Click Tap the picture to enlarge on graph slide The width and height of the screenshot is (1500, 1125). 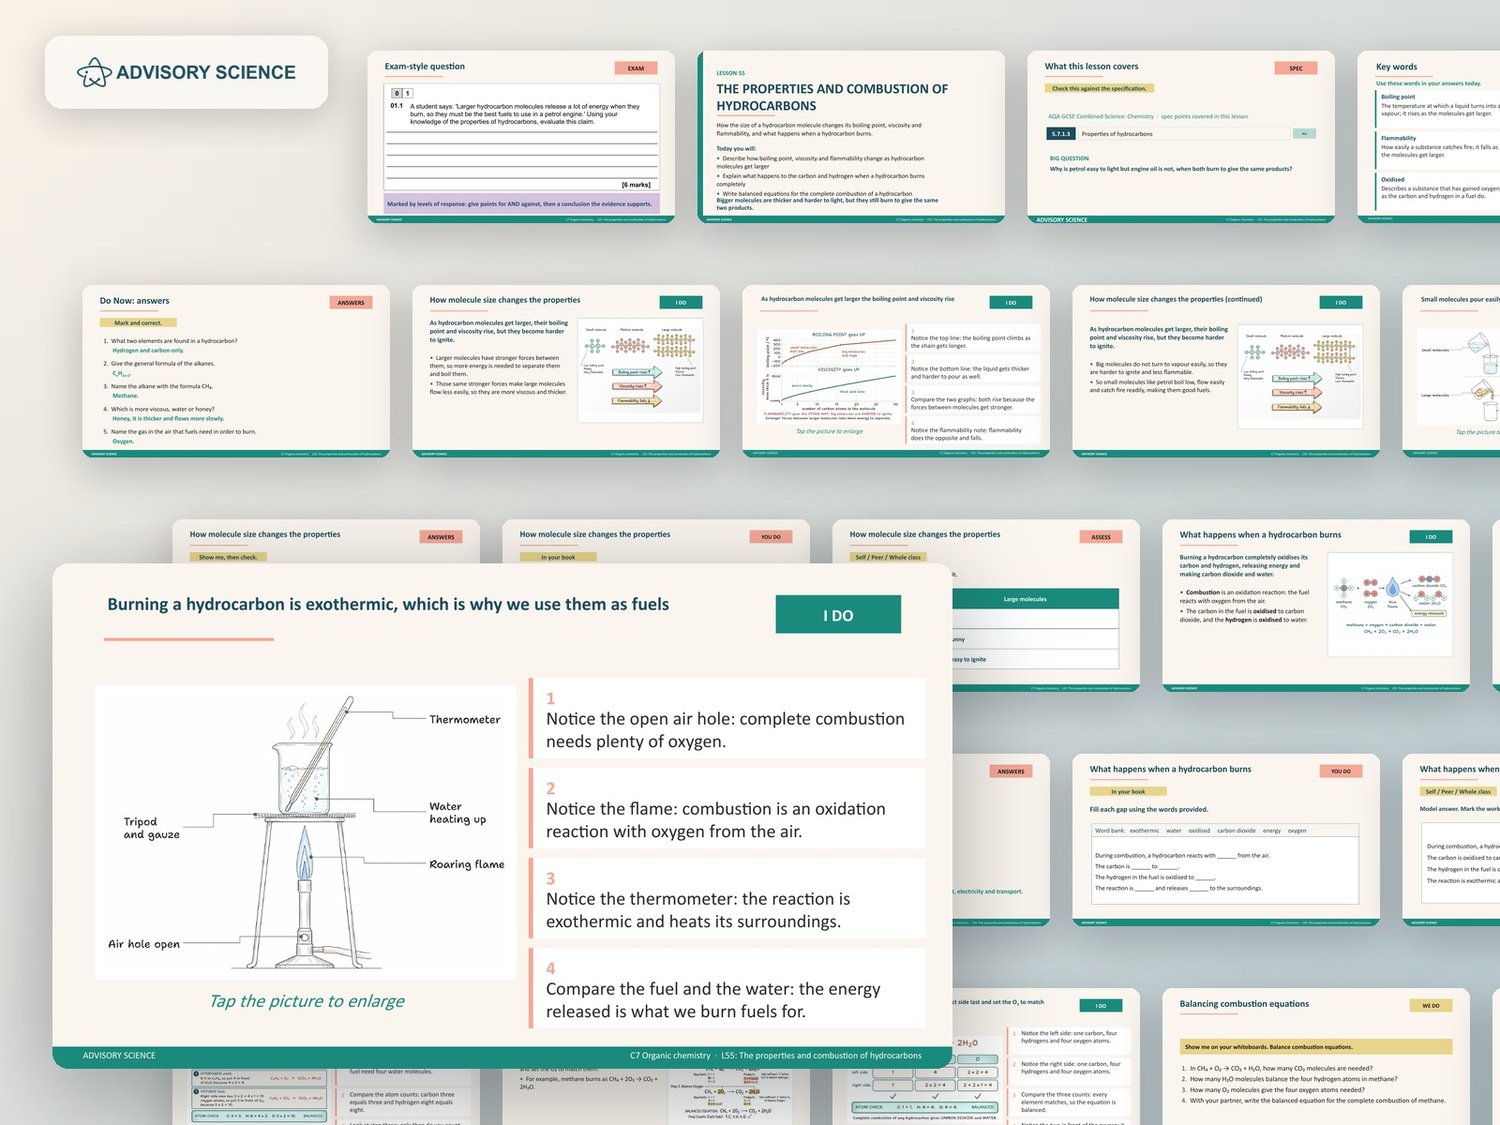click(x=829, y=431)
